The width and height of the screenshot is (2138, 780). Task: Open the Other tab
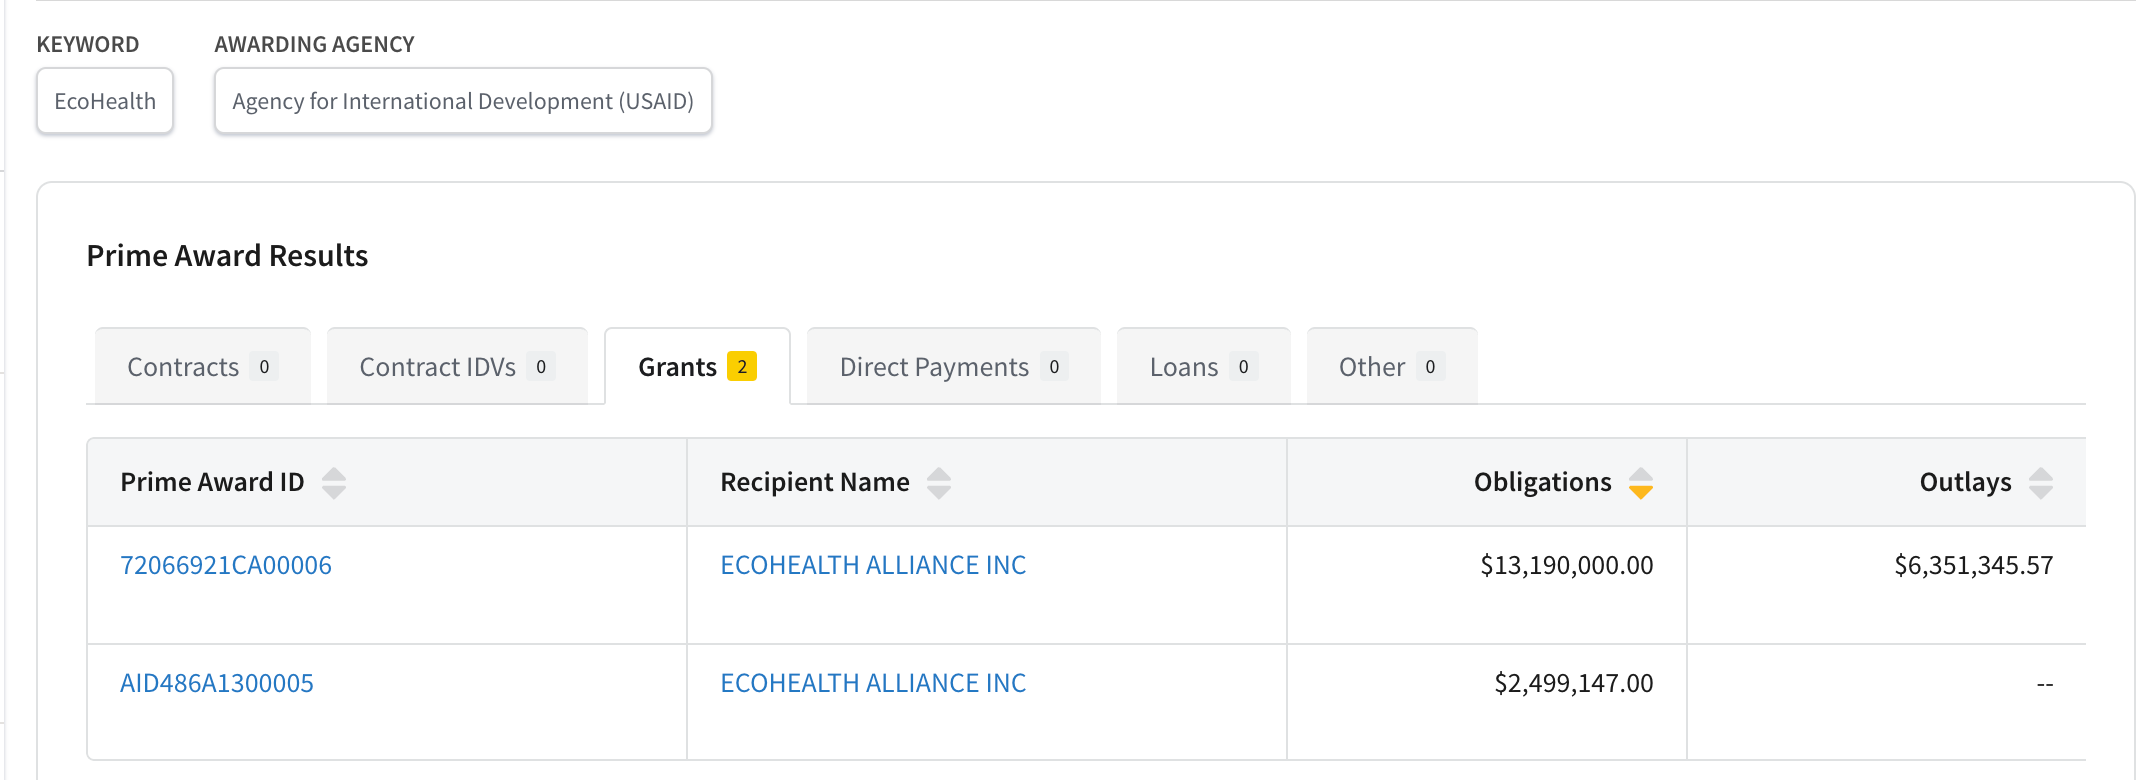tap(1391, 366)
